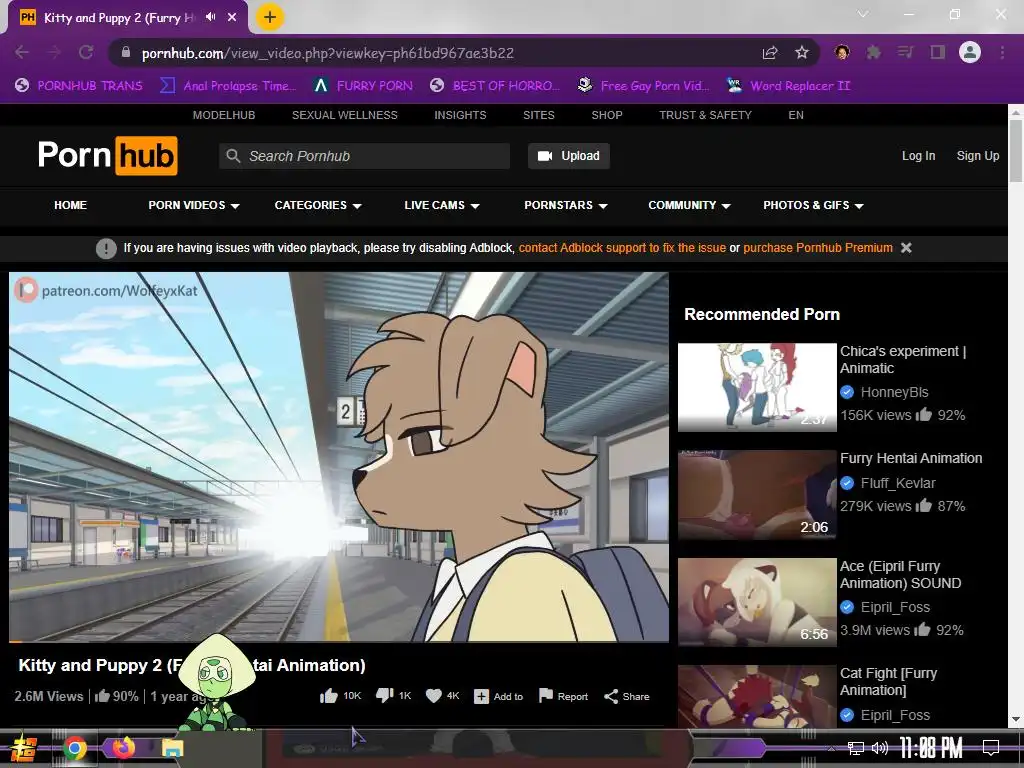This screenshot has height=768, width=1024.
Task: Open the HonneyBls channel link
Action: coord(894,392)
